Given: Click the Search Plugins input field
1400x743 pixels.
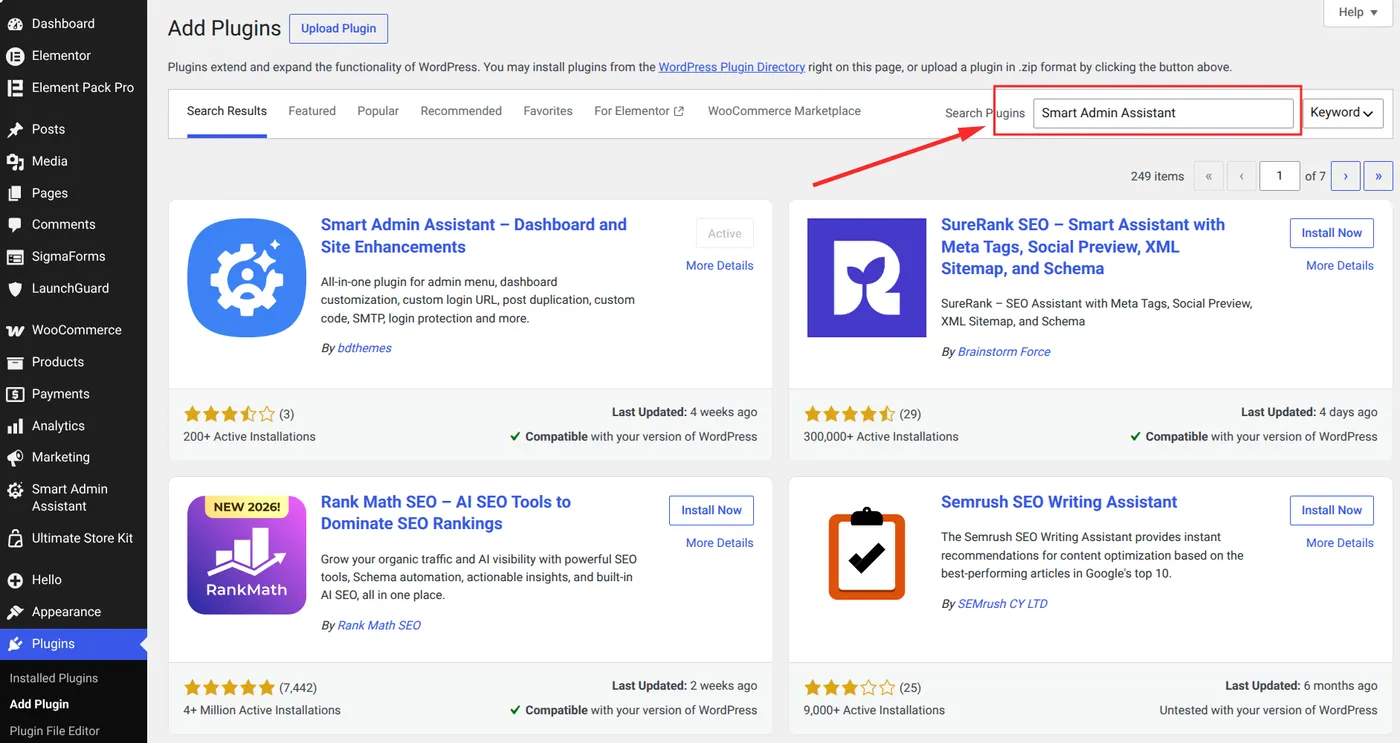Looking at the screenshot, I should [x=1163, y=113].
